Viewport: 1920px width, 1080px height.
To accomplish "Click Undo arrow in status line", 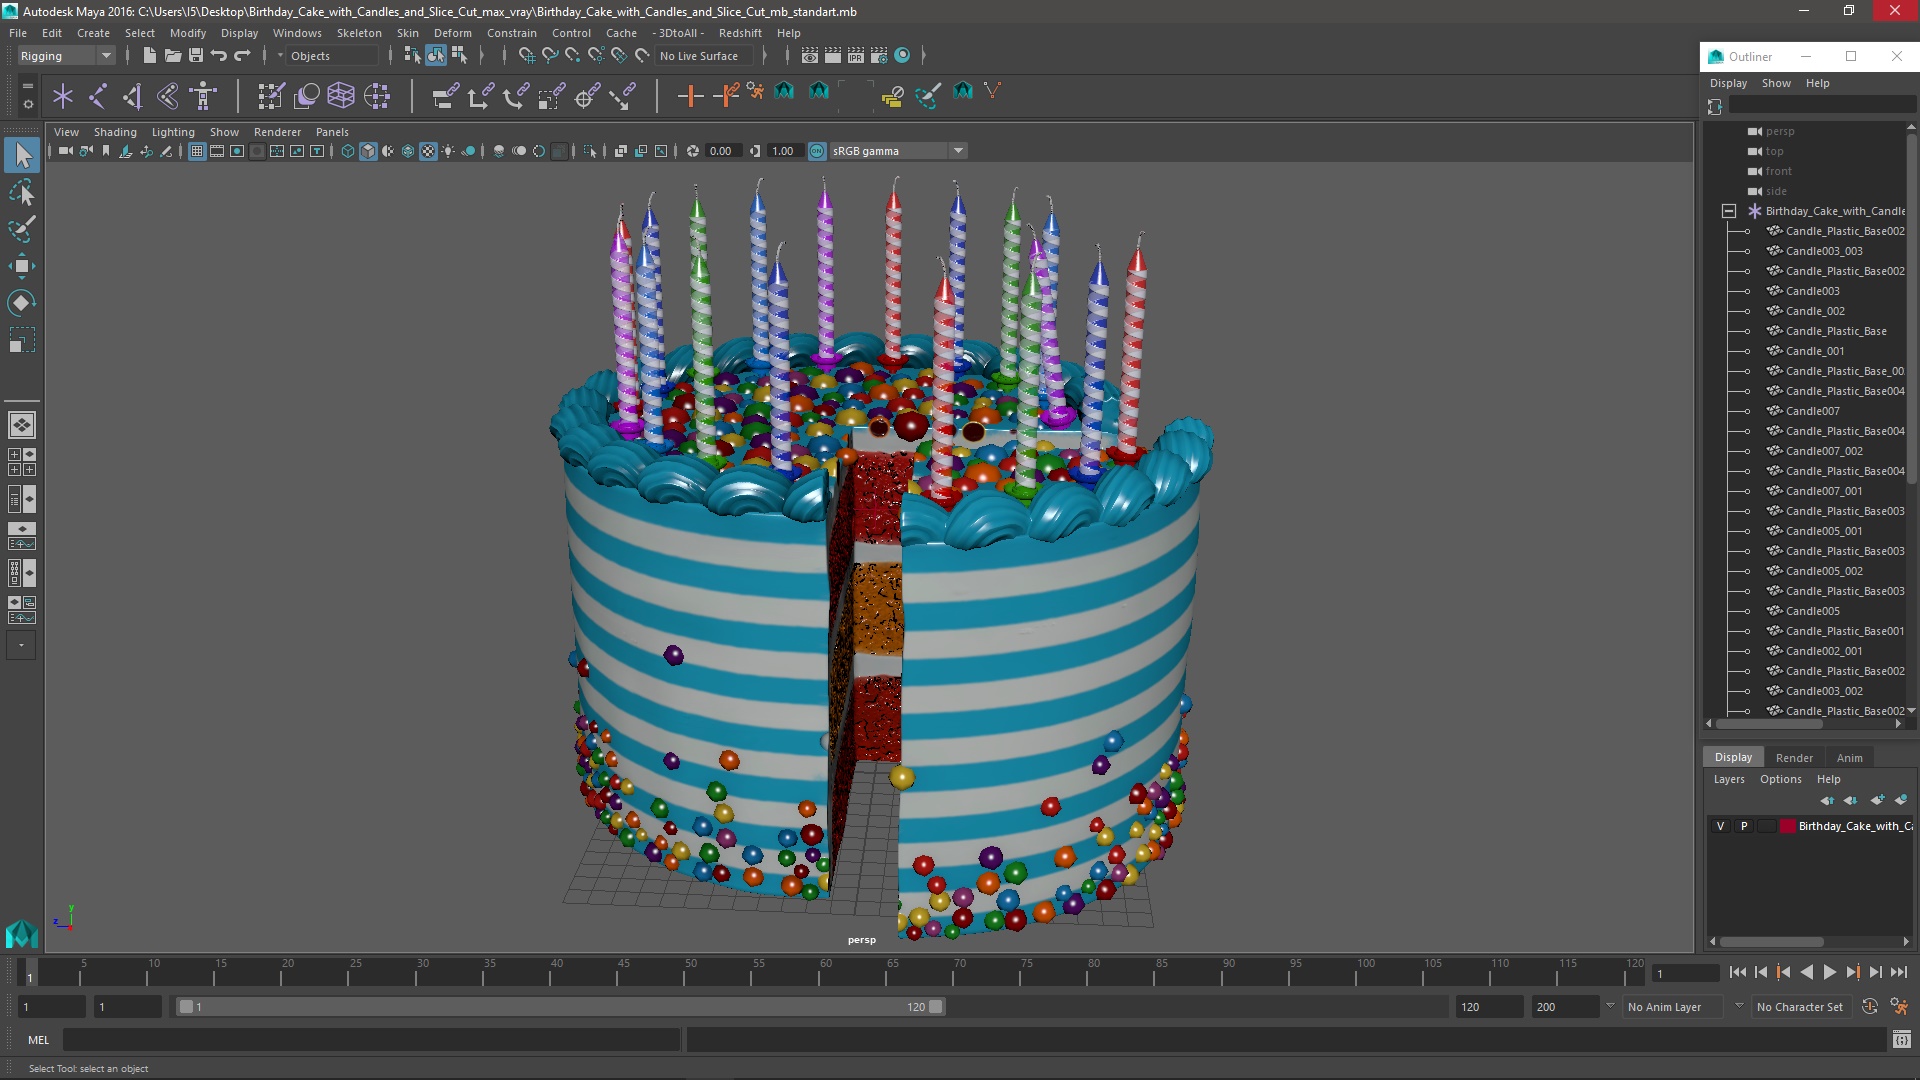I will click(x=219, y=56).
